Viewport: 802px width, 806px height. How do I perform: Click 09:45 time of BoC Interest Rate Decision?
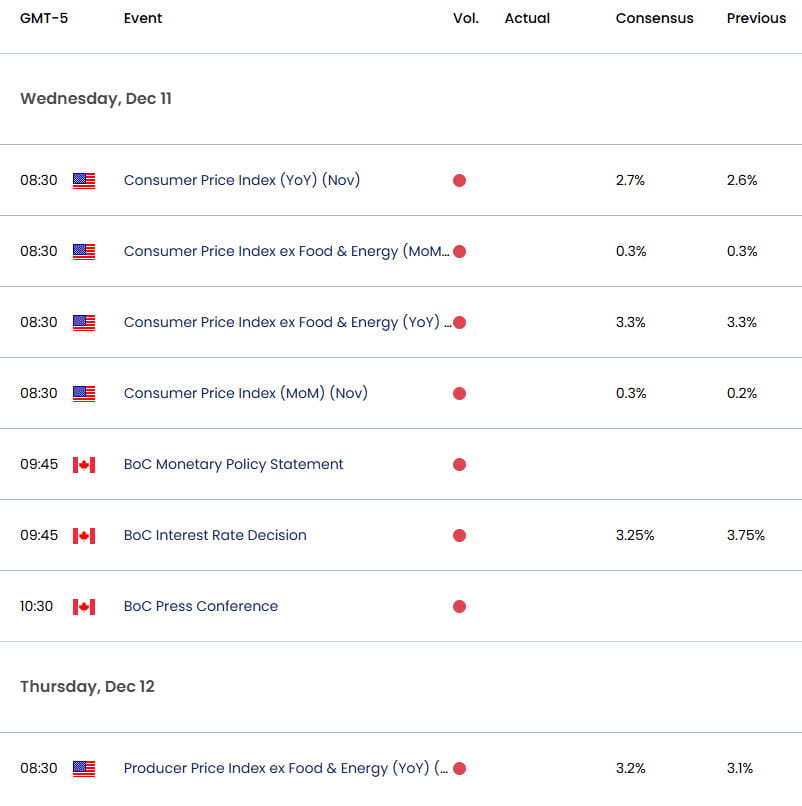click(x=39, y=535)
